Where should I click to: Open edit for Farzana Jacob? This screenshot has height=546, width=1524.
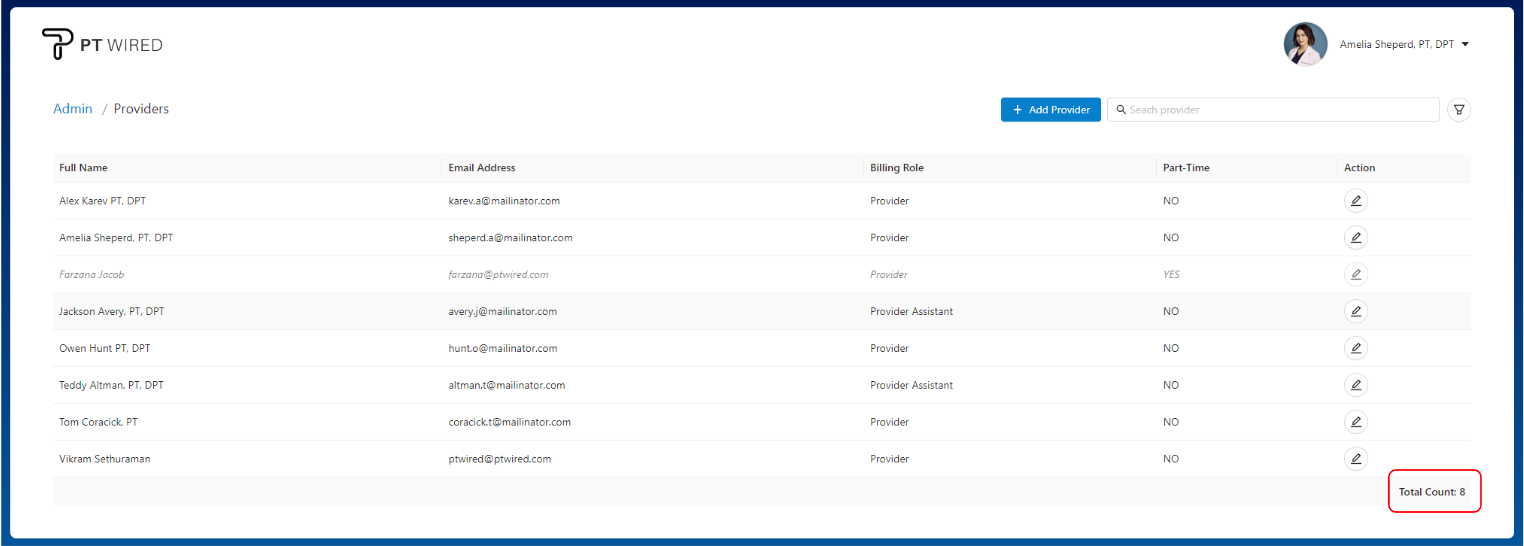[1355, 274]
